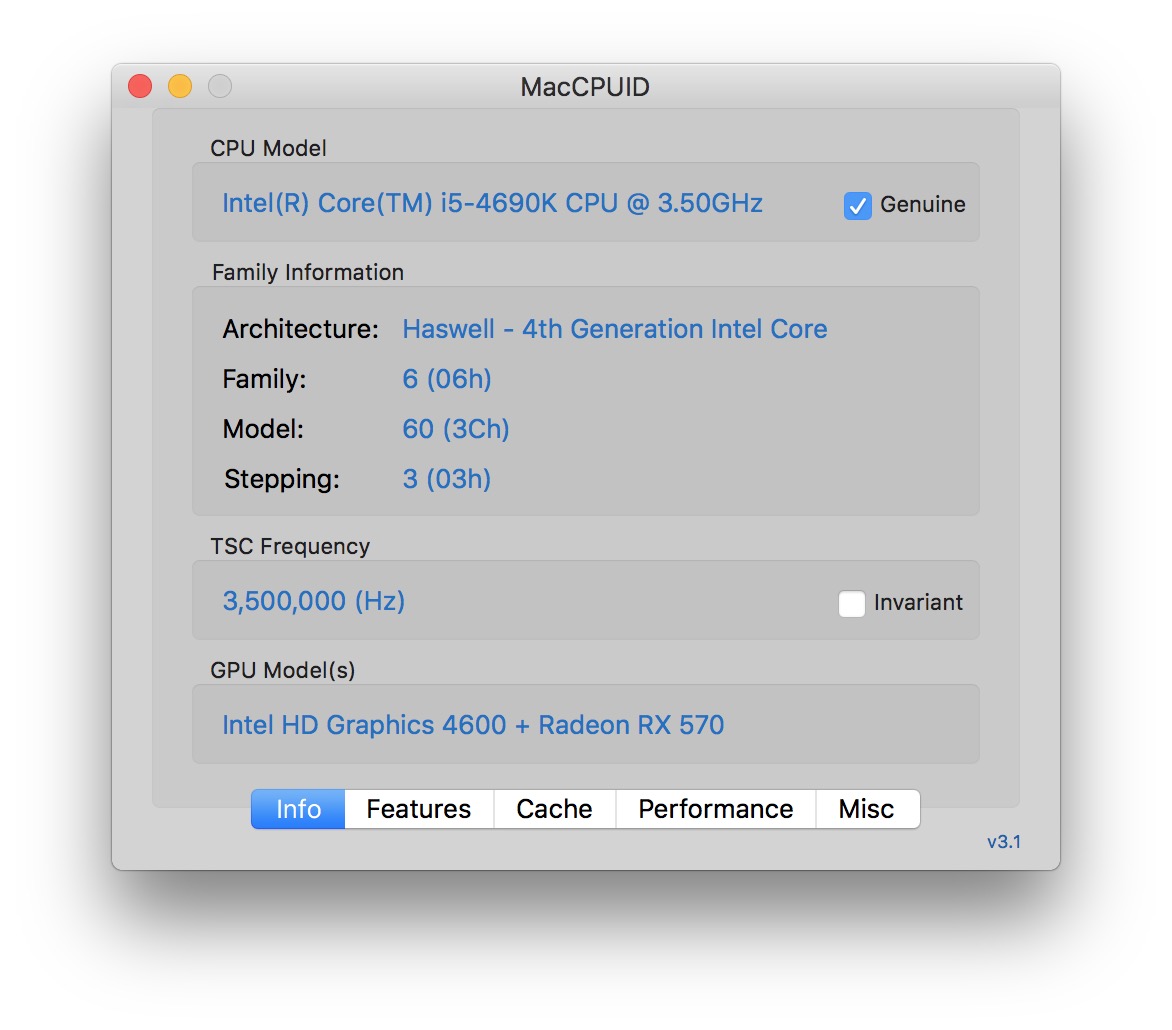1172x1030 pixels.
Task: Enable the Invariant checkbox
Action: [851, 603]
